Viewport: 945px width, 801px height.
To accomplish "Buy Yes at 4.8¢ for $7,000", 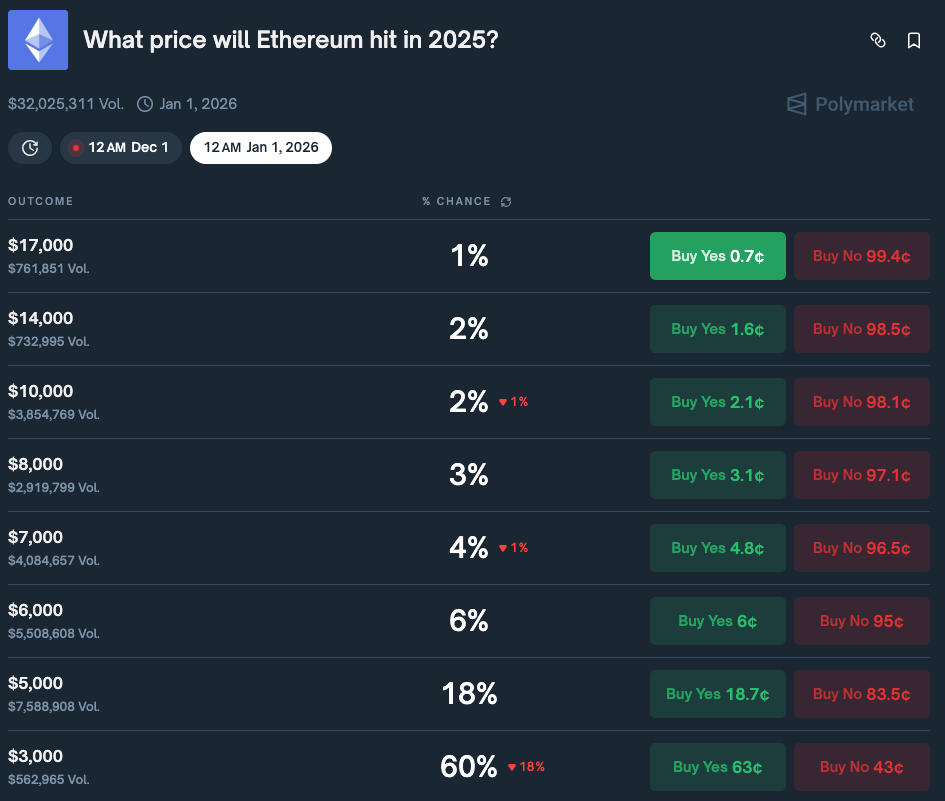I will 717,547.
